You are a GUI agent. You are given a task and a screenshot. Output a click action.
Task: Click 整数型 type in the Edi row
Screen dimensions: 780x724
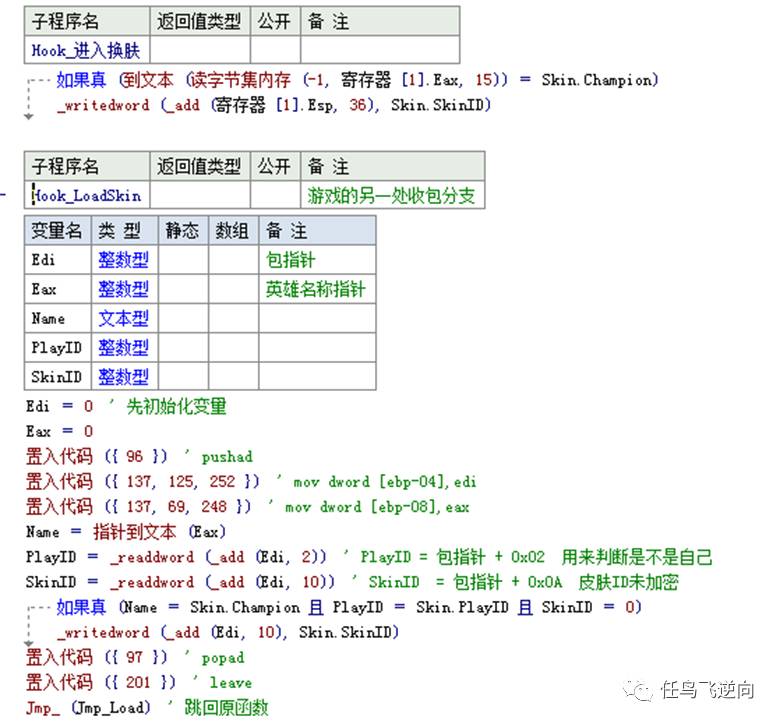(123, 260)
